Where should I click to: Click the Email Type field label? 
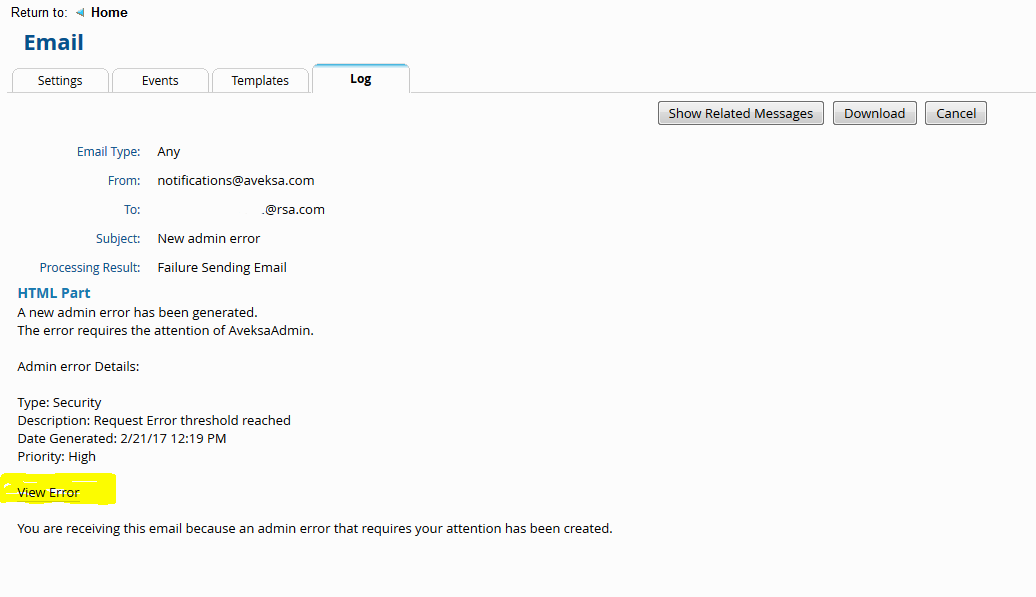(x=109, y=152)
